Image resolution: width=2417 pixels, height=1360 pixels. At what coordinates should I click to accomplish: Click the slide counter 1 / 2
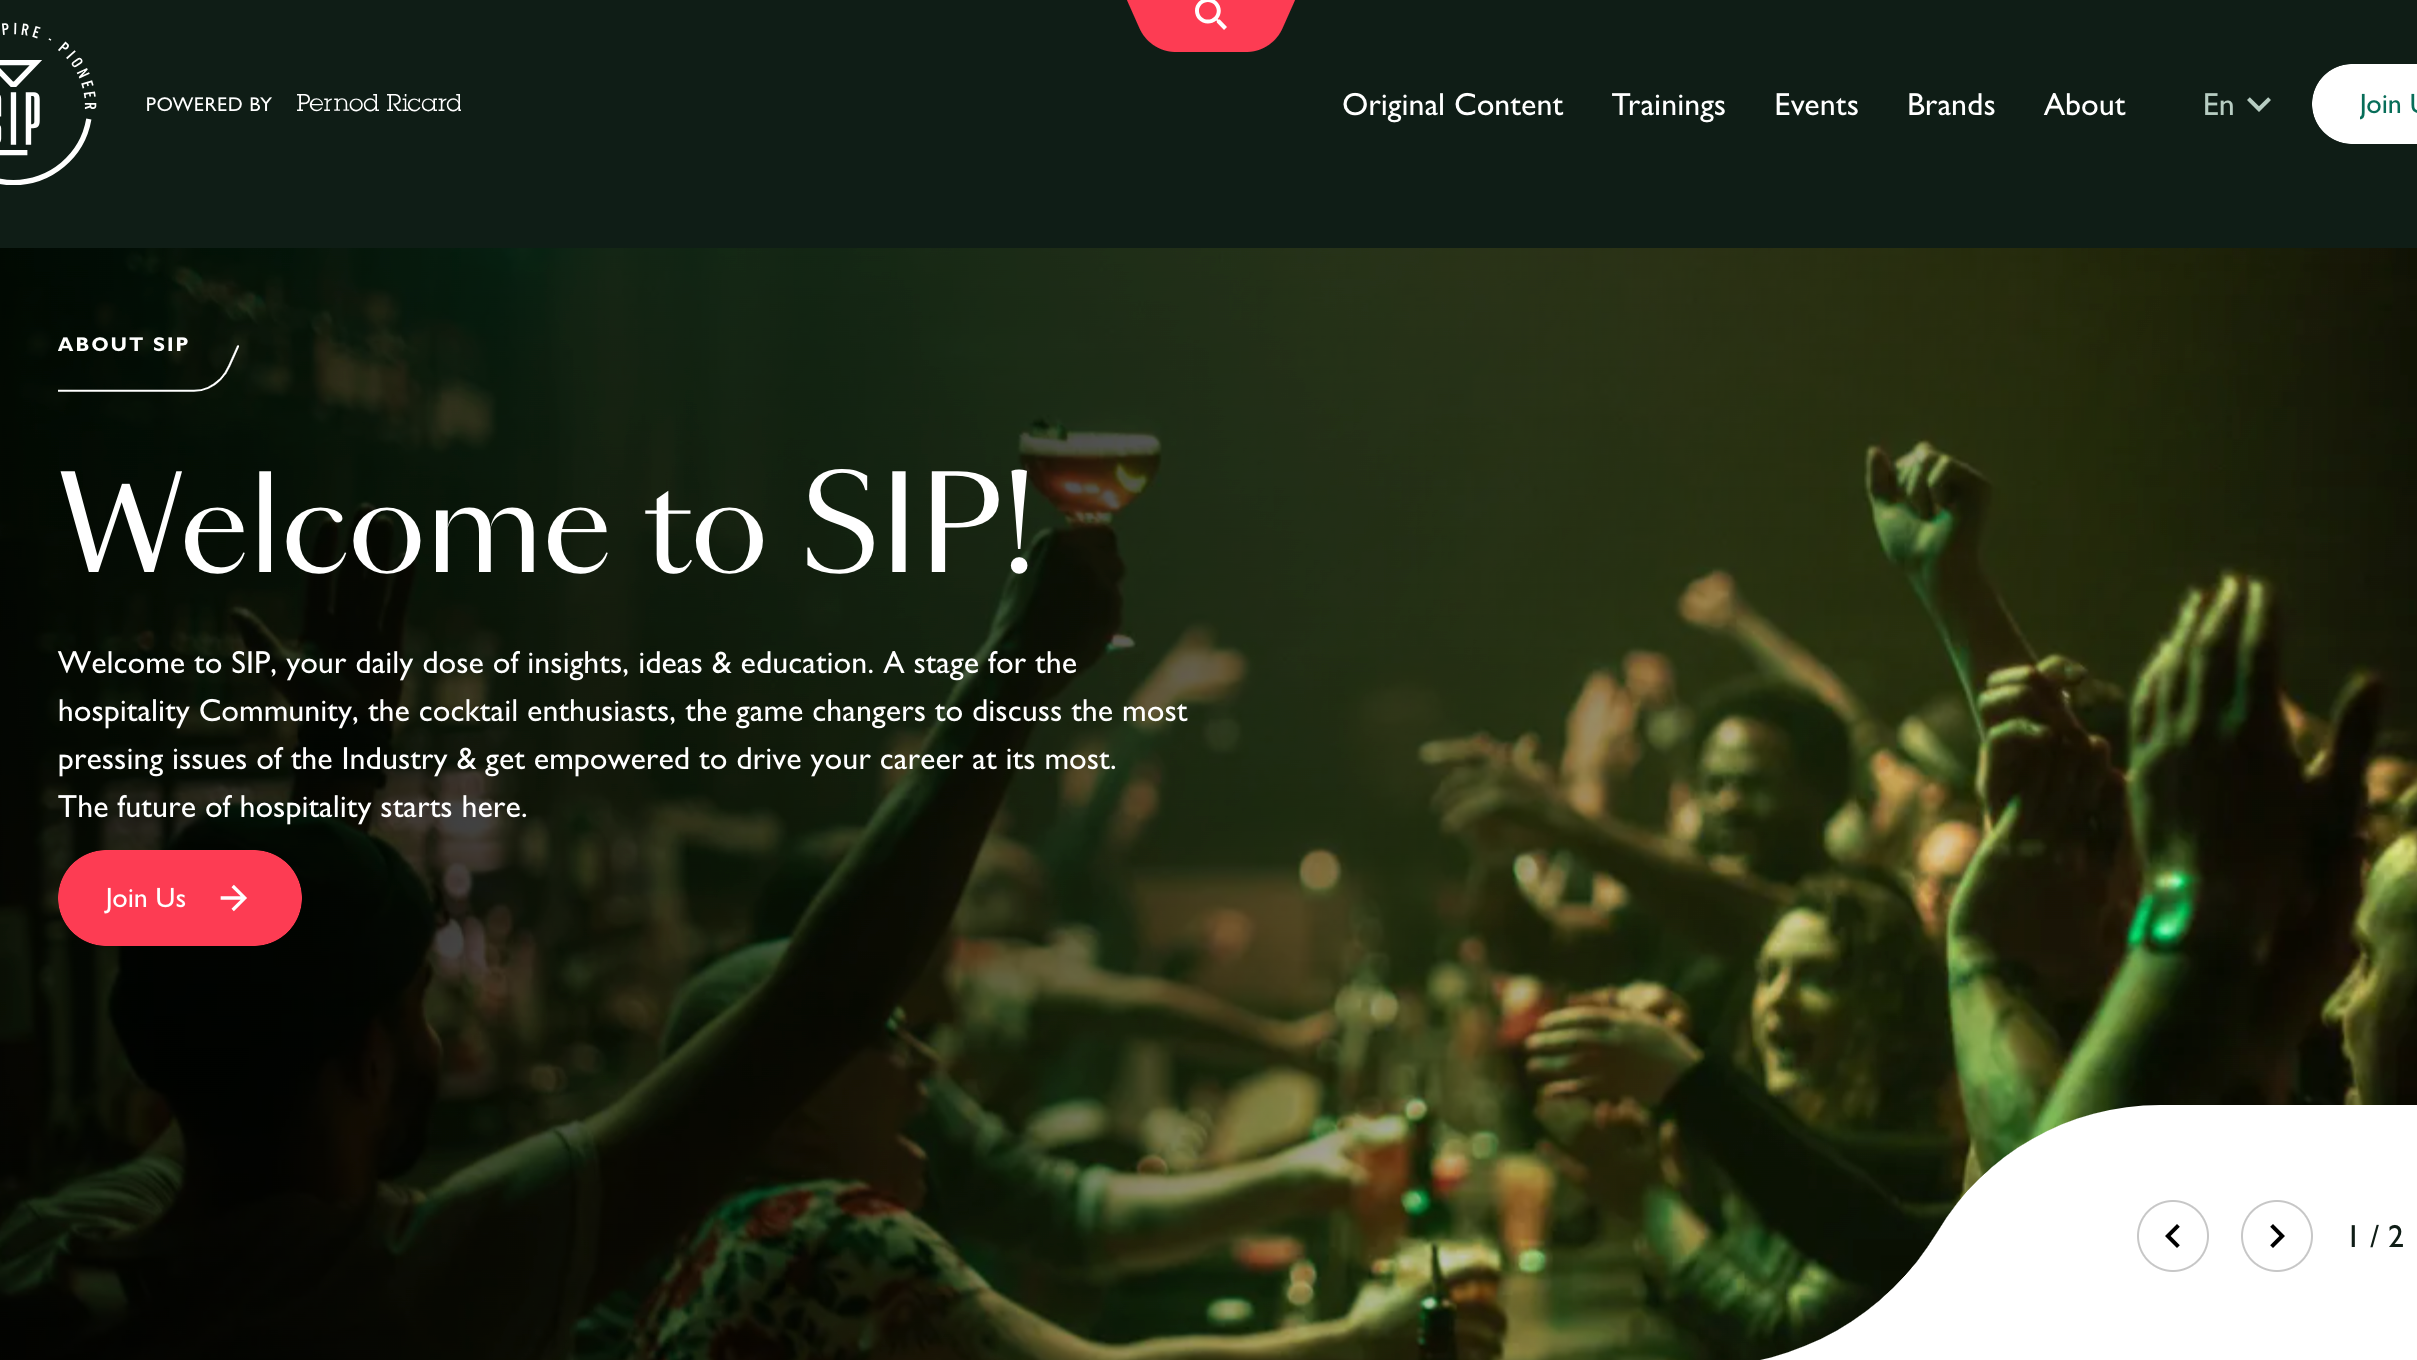pyautogui.click(x=2375, y=1237)
